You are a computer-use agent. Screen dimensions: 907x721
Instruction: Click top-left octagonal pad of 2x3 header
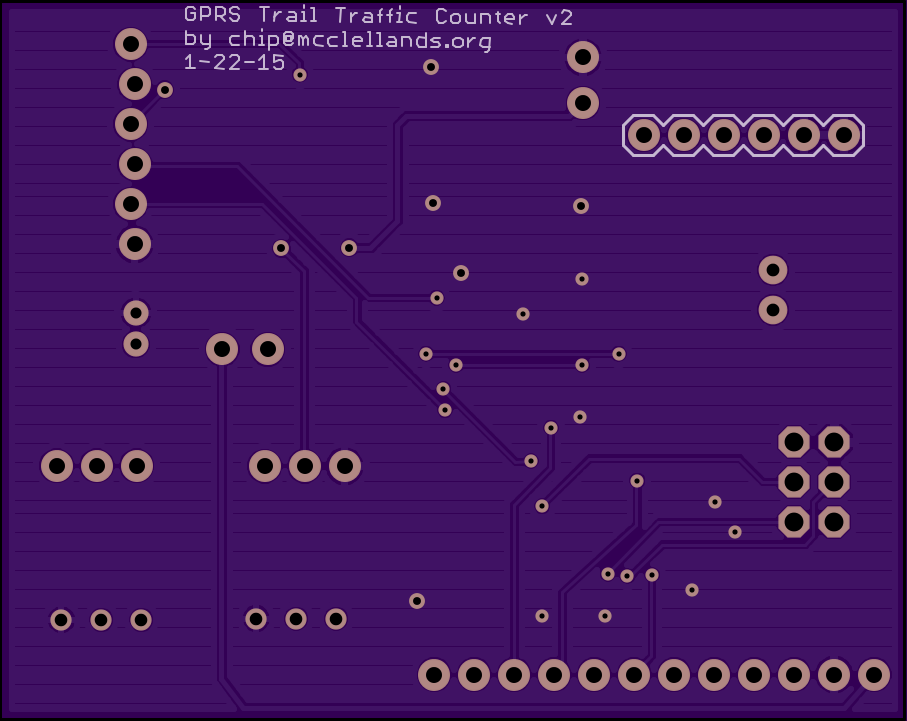point(794,441)
